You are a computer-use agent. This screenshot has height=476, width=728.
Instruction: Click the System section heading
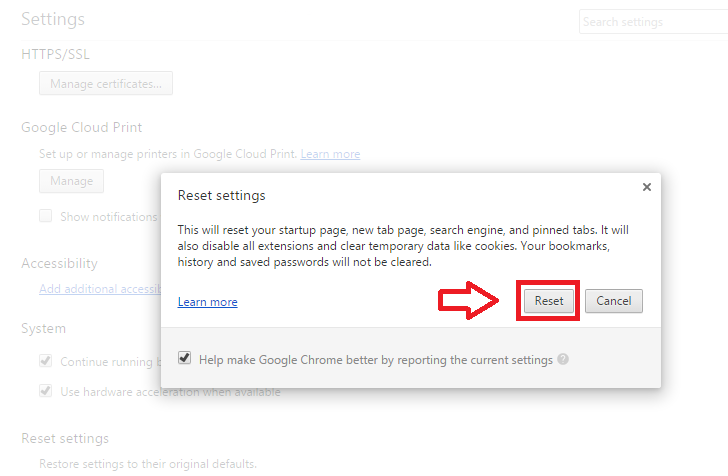point(43,328)
